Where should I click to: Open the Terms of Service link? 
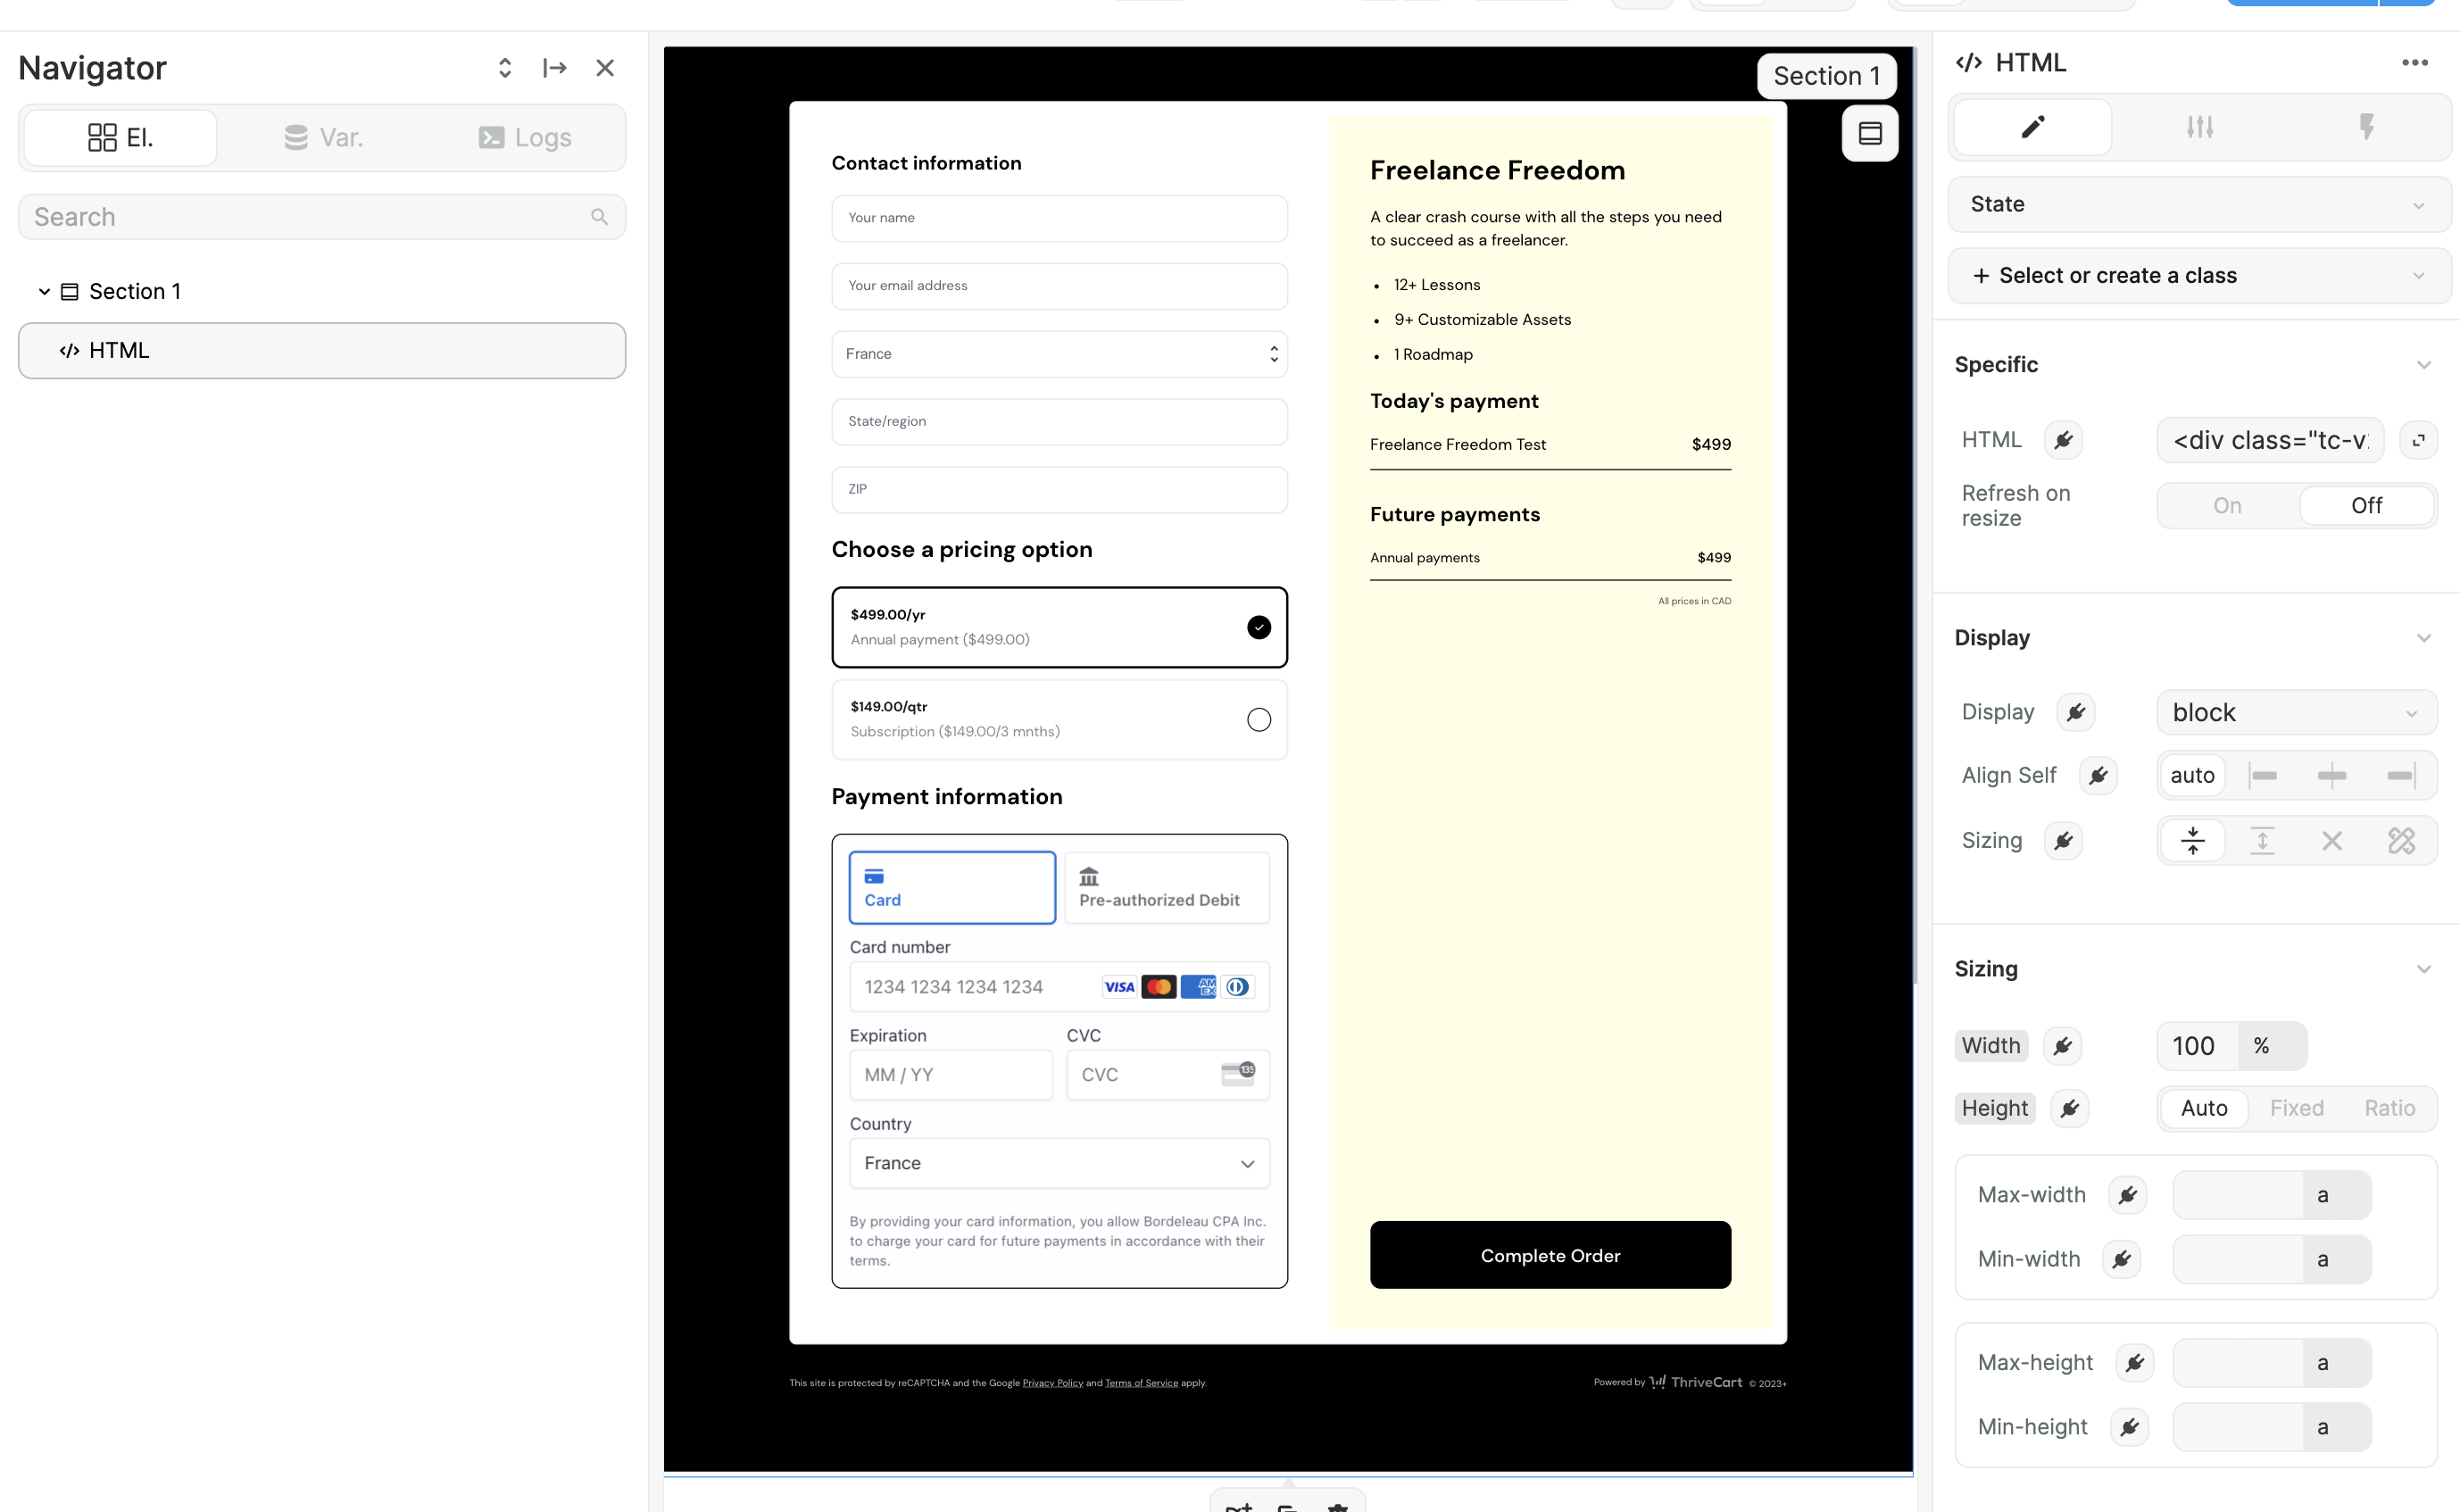[x=1141, y=1383]
